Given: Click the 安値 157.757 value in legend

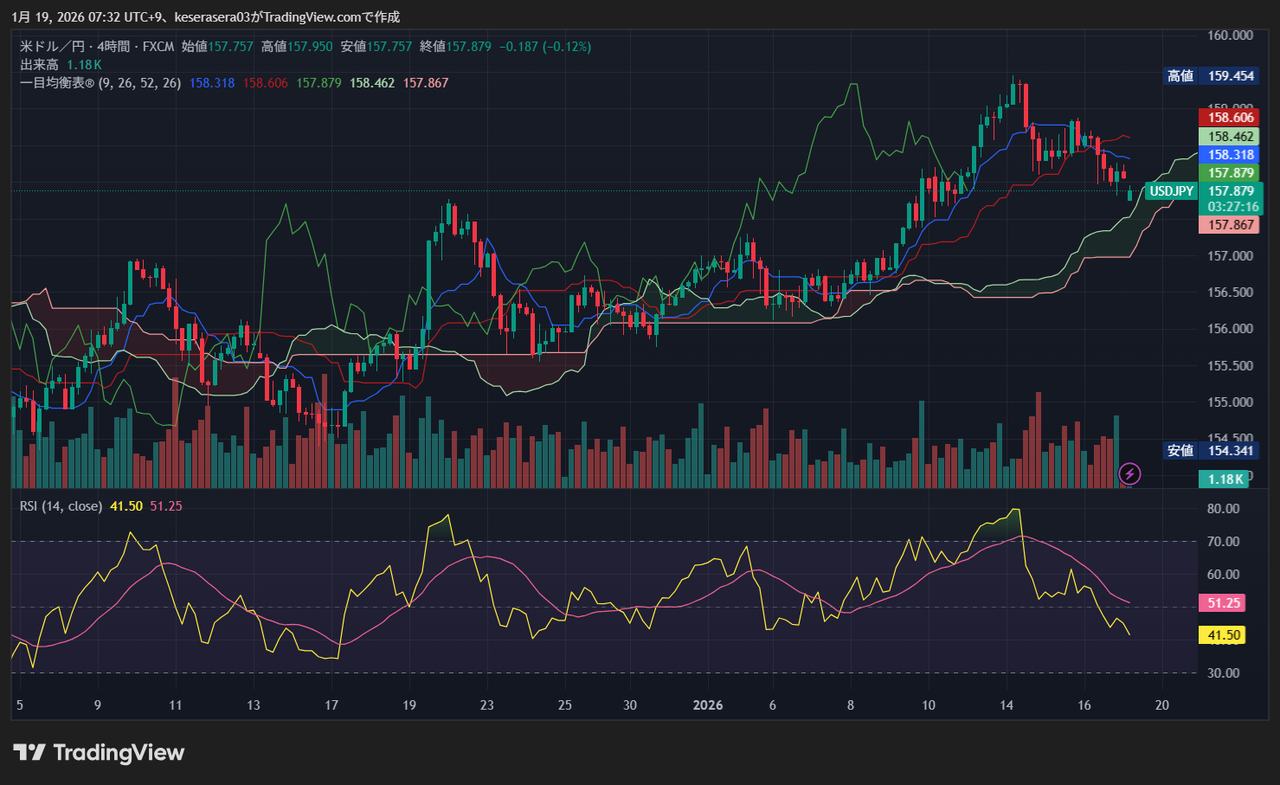Looking at the screenshot, I should [x=377, y=47].
